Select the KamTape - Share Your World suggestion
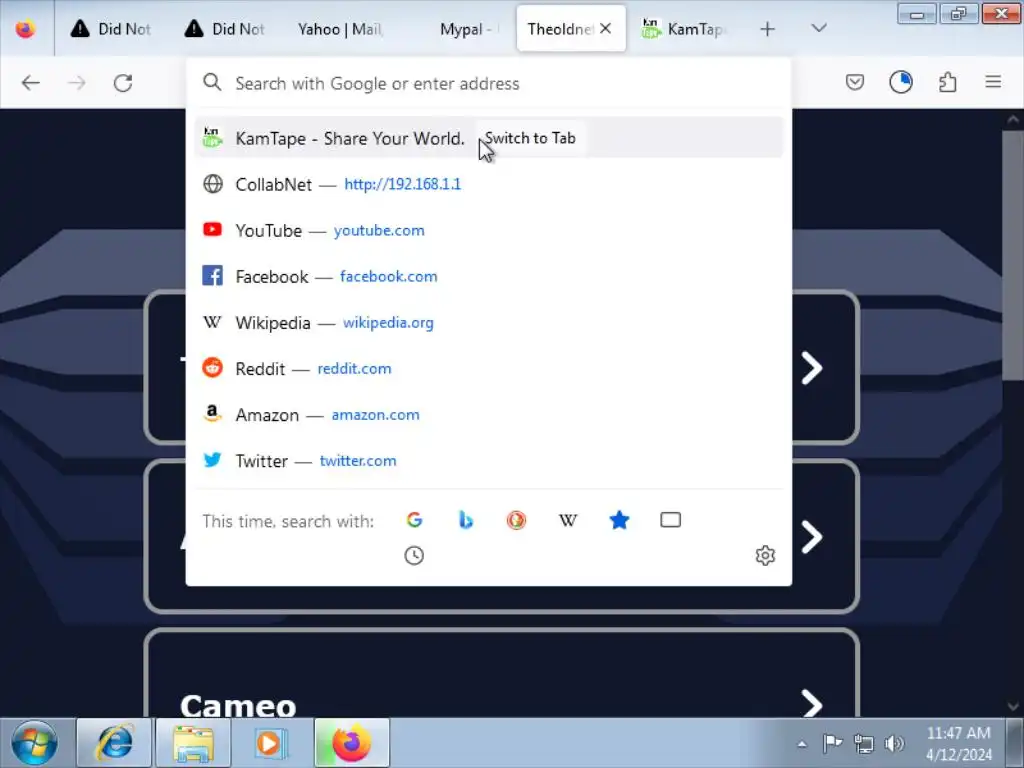The image size is (1024, 768). coord(488,138)
